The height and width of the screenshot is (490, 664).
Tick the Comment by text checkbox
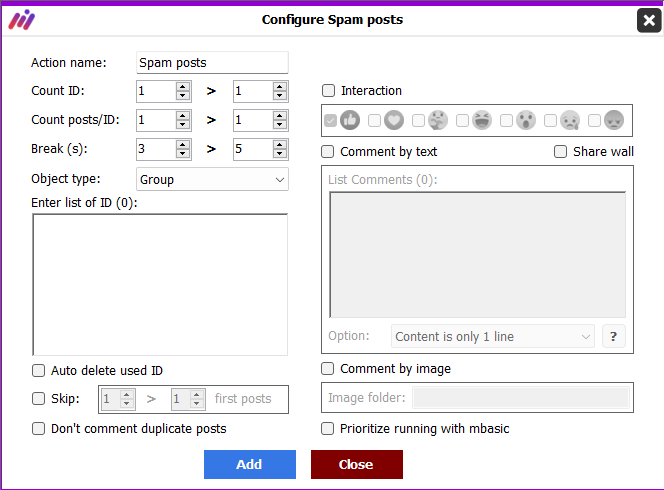[x=327, y=152]
